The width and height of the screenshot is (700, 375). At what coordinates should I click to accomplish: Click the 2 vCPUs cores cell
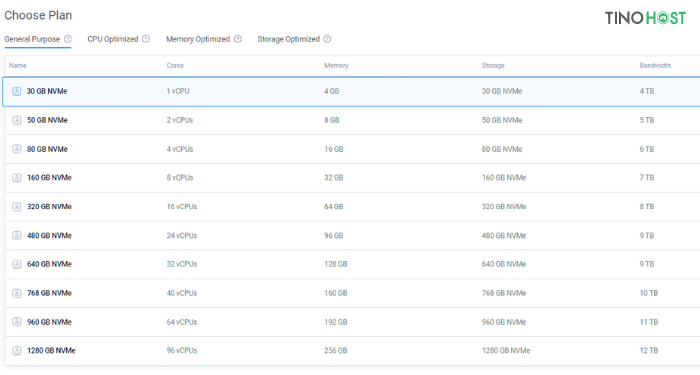(180, 120)
